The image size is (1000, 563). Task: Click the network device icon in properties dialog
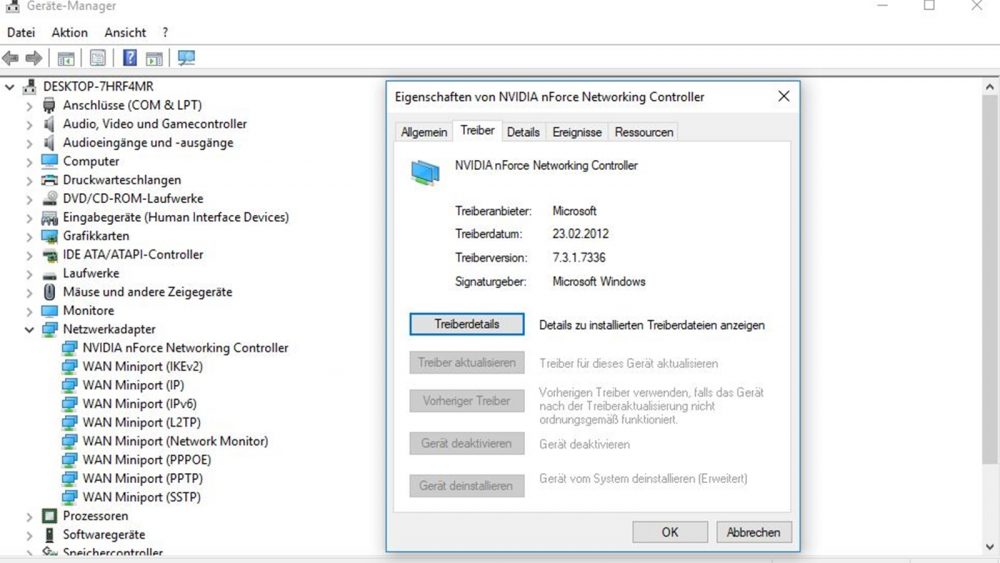(425, 172)
